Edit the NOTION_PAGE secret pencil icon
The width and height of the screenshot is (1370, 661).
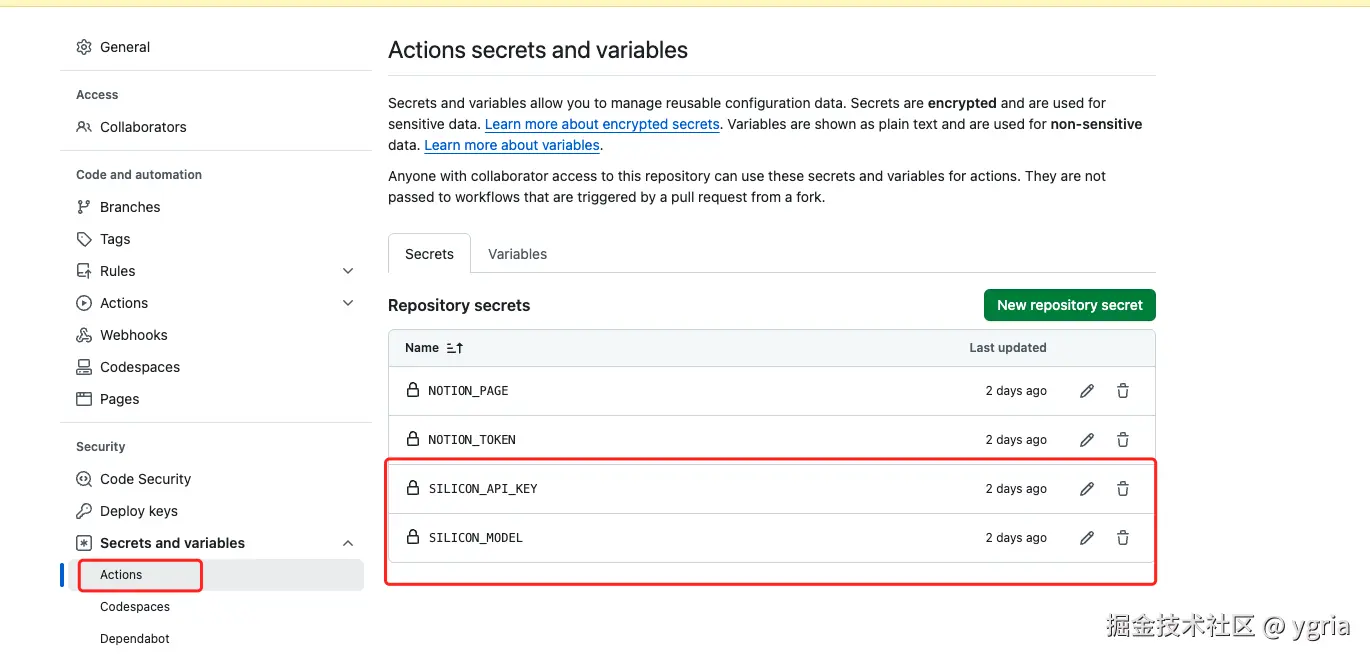pos(1087,391)
